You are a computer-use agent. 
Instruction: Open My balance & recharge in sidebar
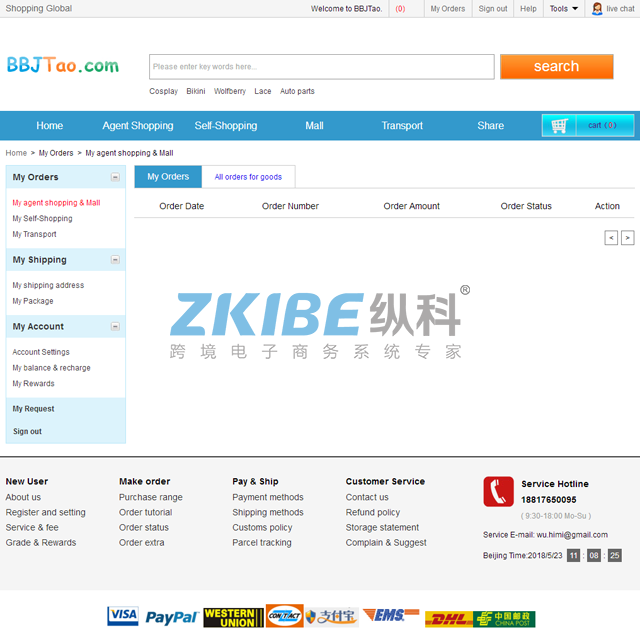pos(51,368)
